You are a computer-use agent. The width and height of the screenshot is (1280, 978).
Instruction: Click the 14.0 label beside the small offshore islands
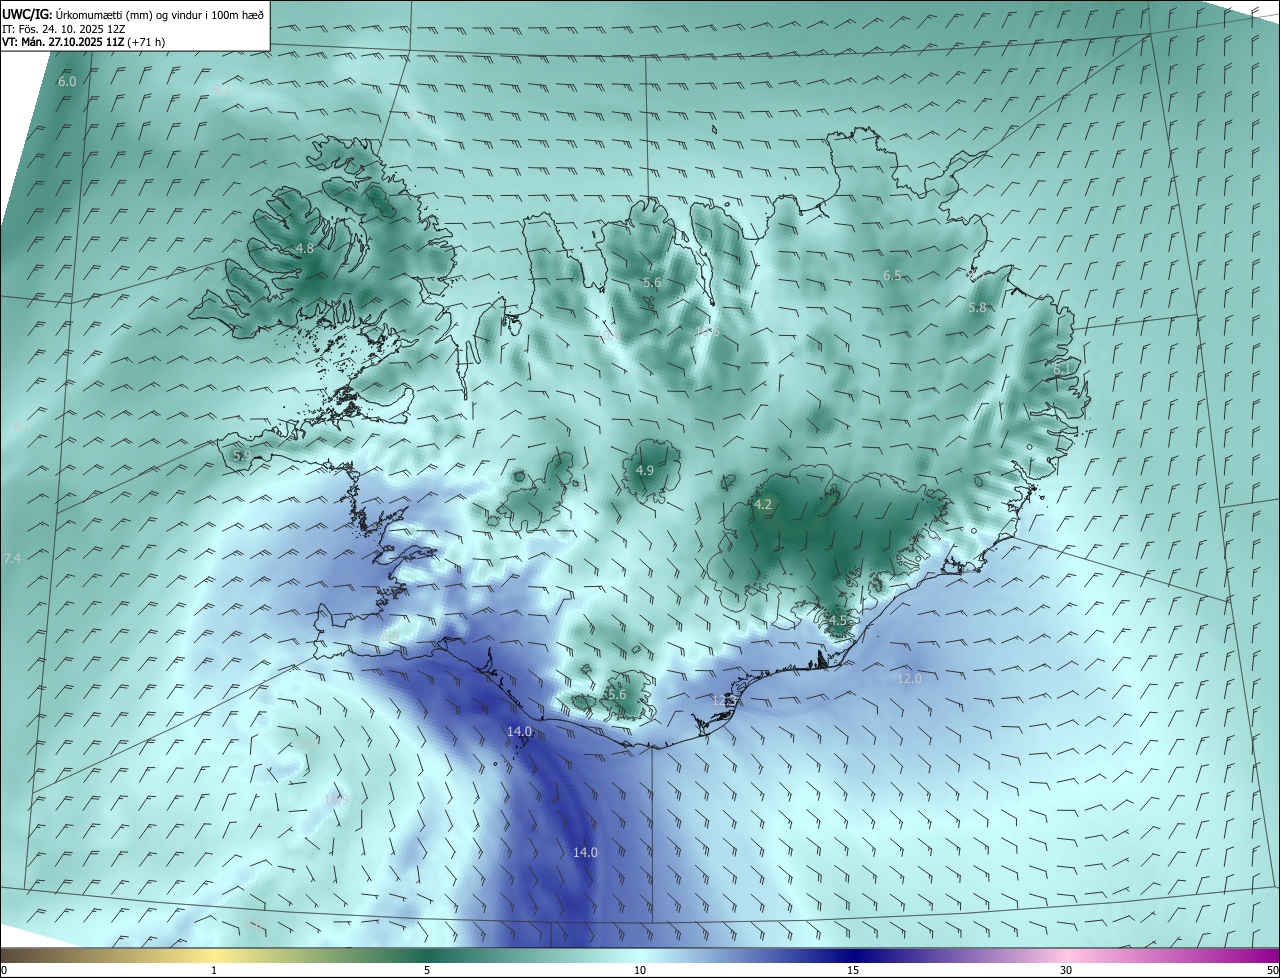(x=519, y=732)
